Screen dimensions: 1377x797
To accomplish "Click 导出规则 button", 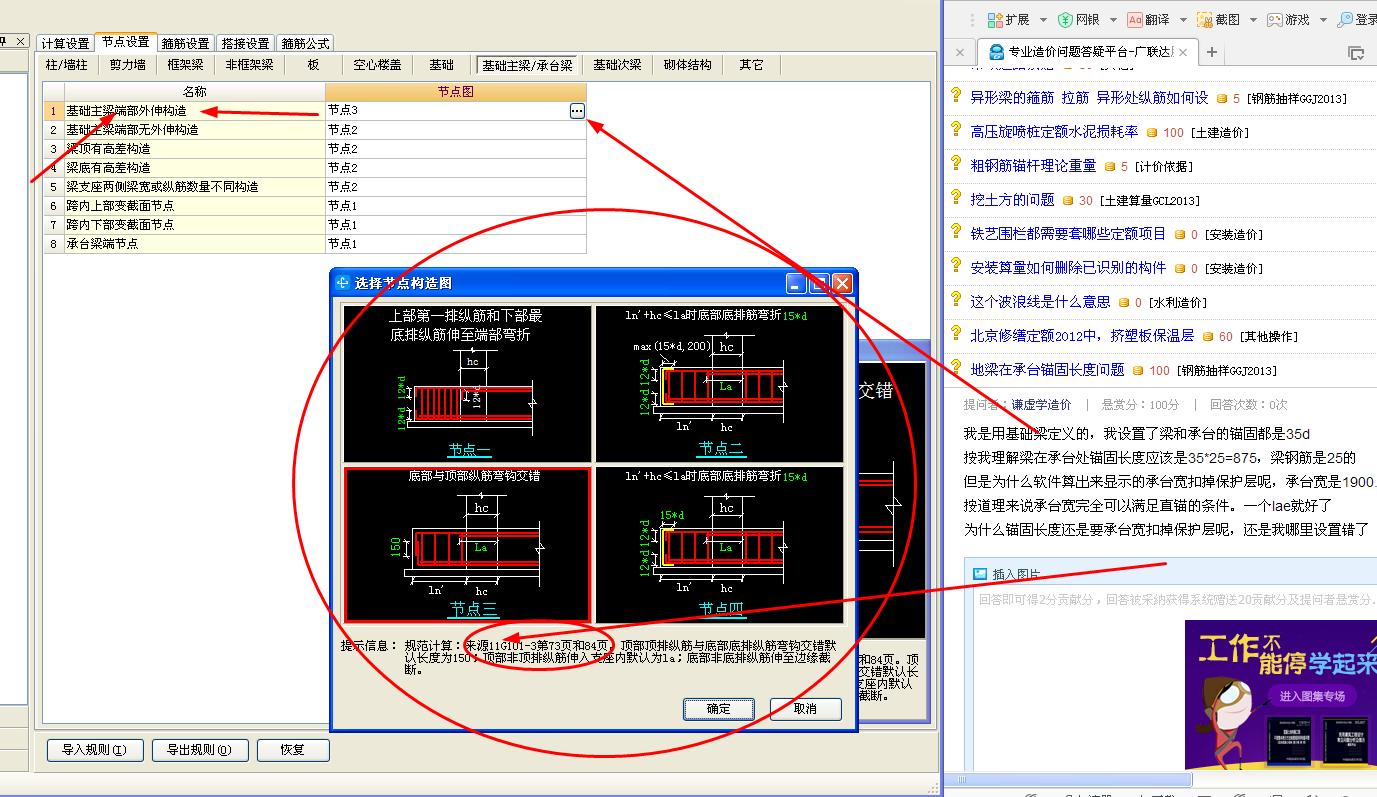I will coord(200,750).
